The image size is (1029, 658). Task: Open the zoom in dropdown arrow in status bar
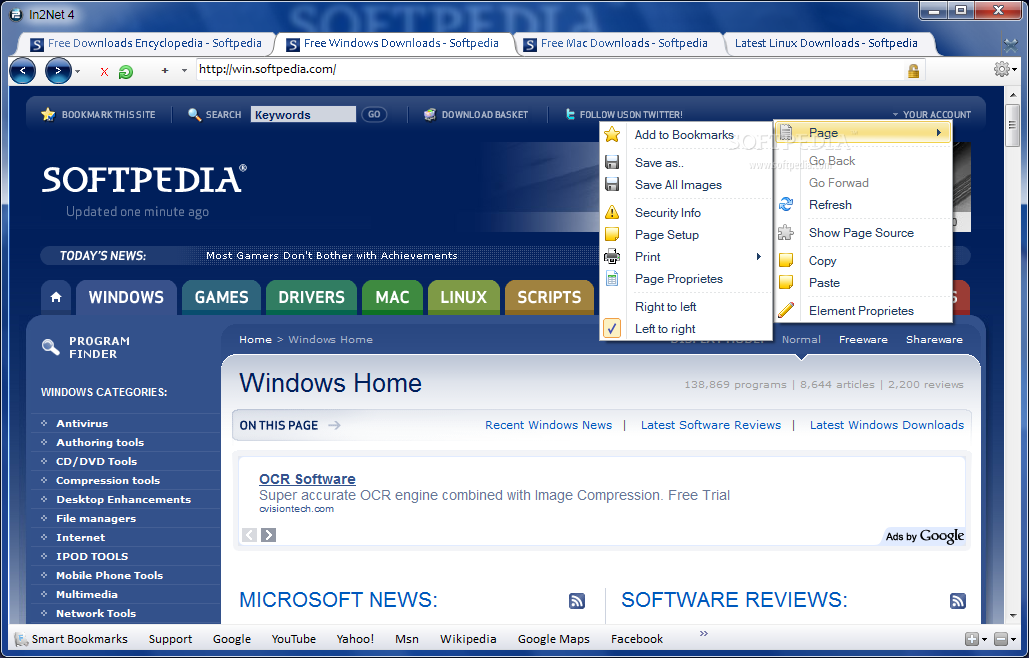pos(984,639)
